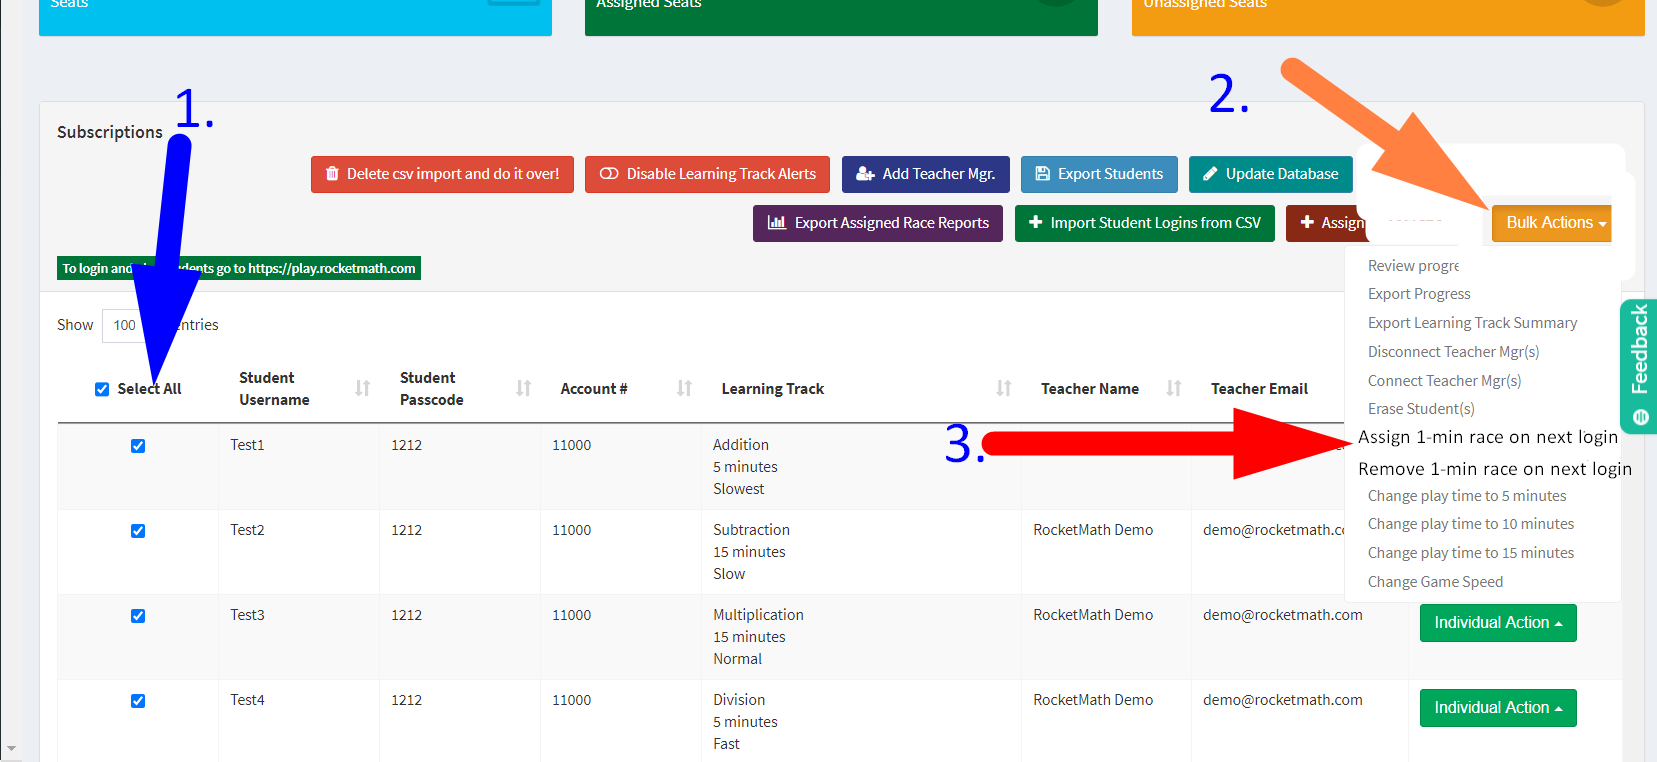Open the Bulk Actions dropdown

coord(1555,223)
